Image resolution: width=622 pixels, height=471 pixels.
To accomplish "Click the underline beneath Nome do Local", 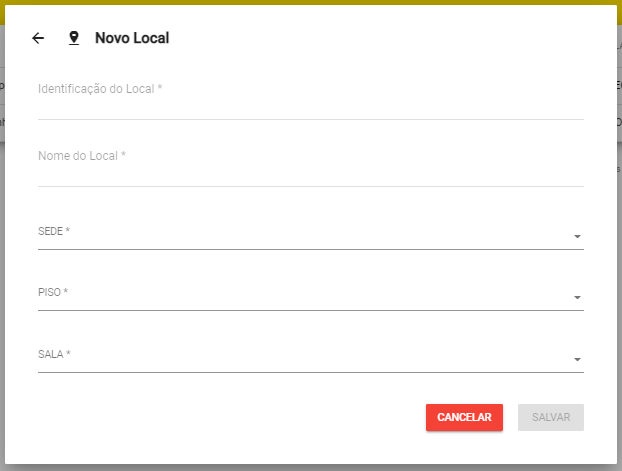I will (x=310, y=186).
